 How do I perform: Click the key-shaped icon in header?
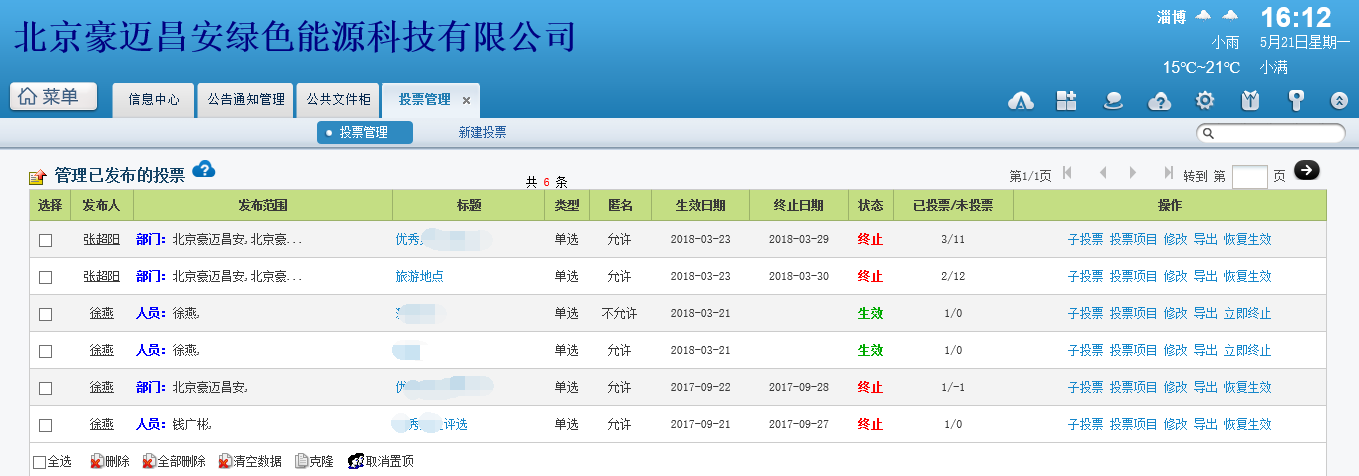coord(1296,100)
